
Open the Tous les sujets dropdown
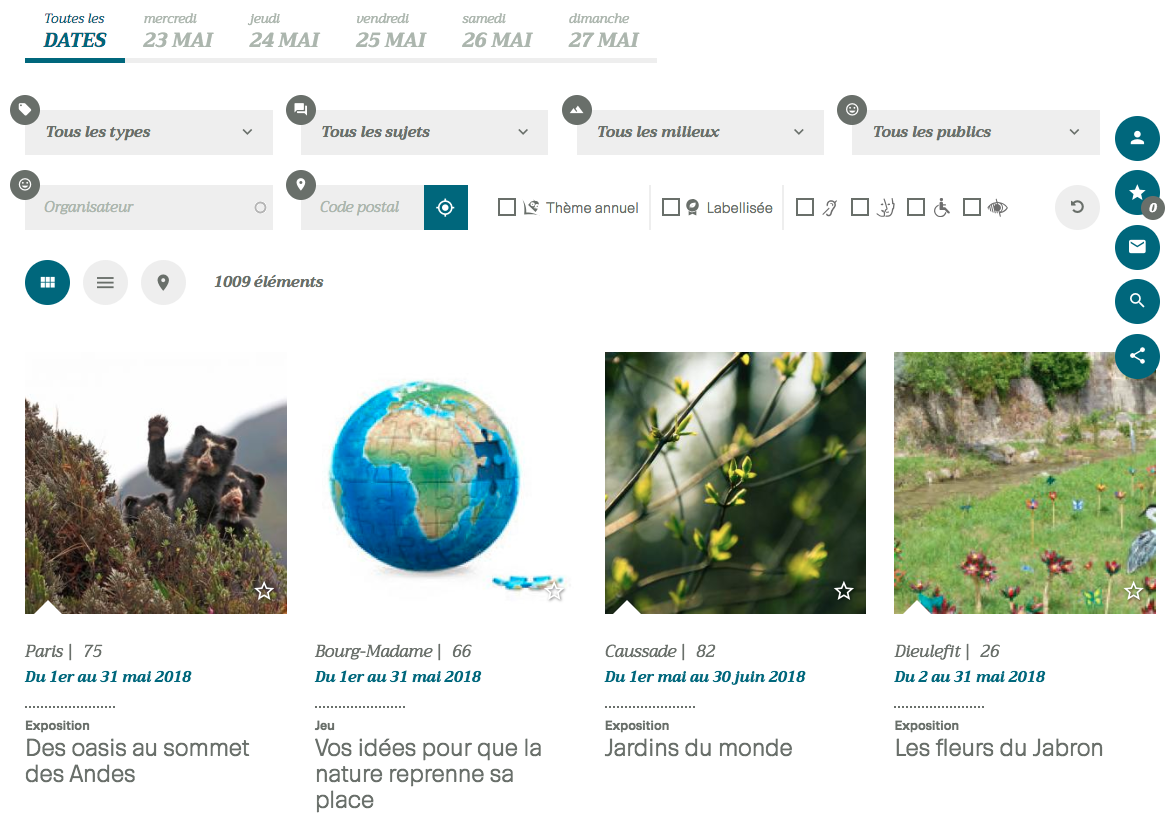425,132
